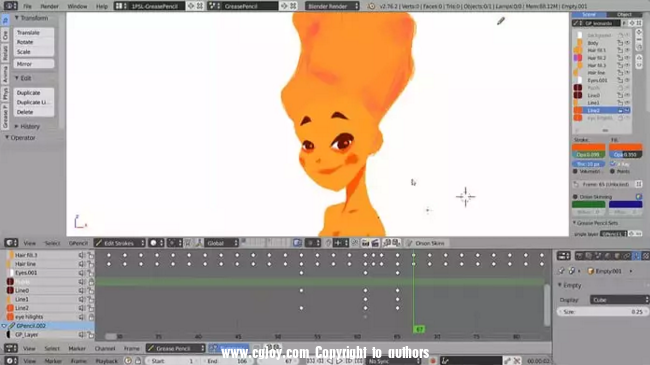
Task: Click the orange Fill color swatch
Action: [x=626, y=147]
